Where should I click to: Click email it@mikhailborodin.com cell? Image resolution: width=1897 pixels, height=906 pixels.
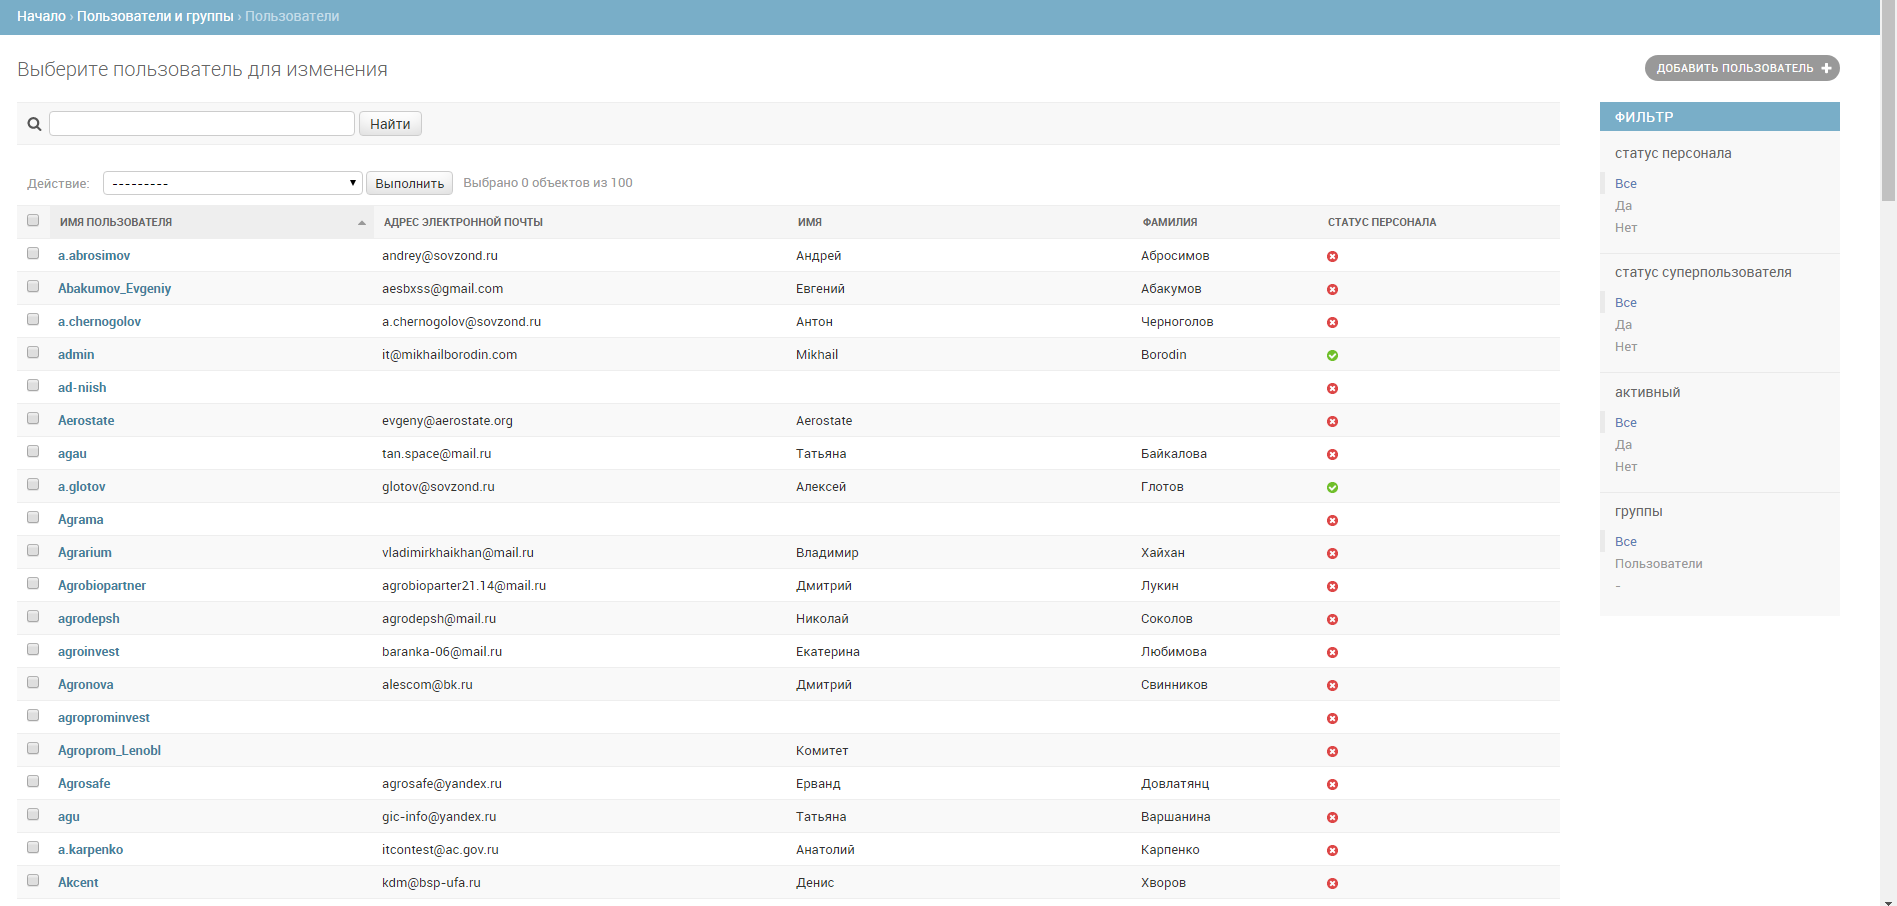(449, 355)
